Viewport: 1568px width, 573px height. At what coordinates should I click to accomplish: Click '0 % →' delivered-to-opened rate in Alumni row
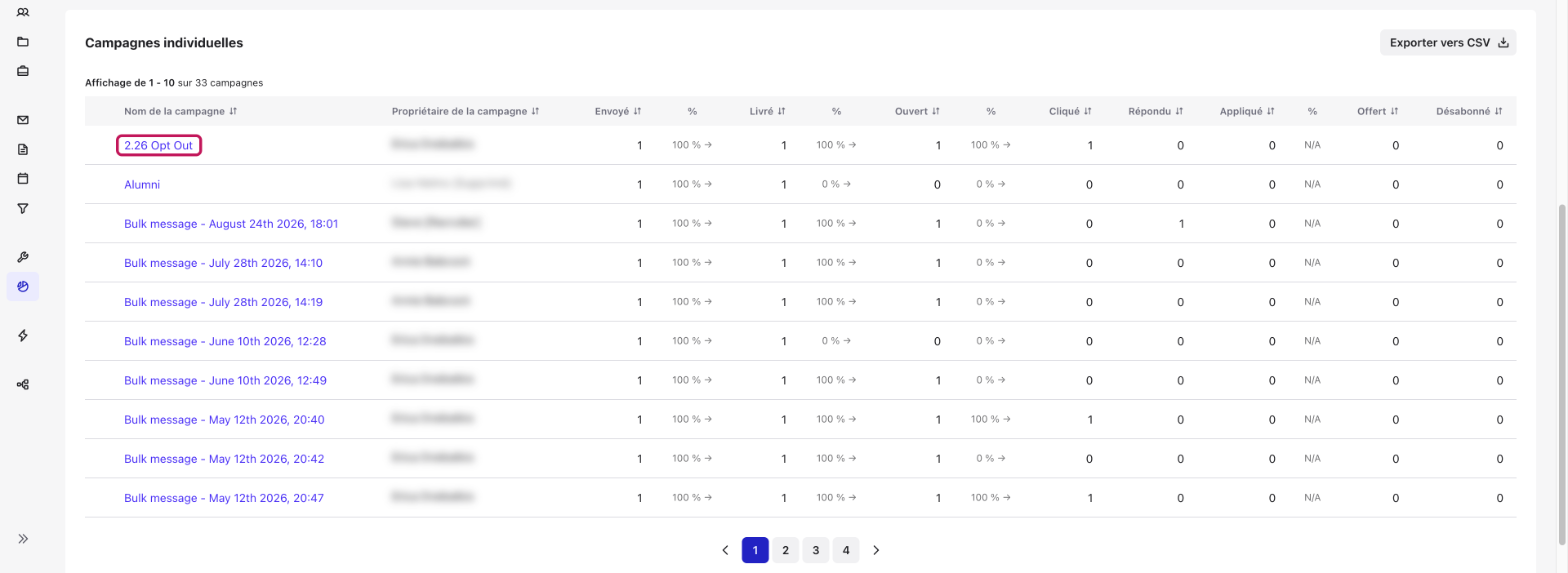836,184
